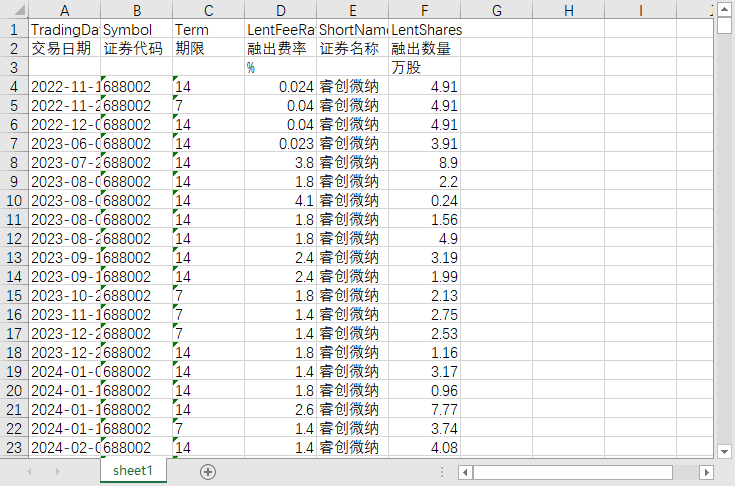Click the Term header cell
The width and height of the screenshot is (735, 486).
point(209,30)
